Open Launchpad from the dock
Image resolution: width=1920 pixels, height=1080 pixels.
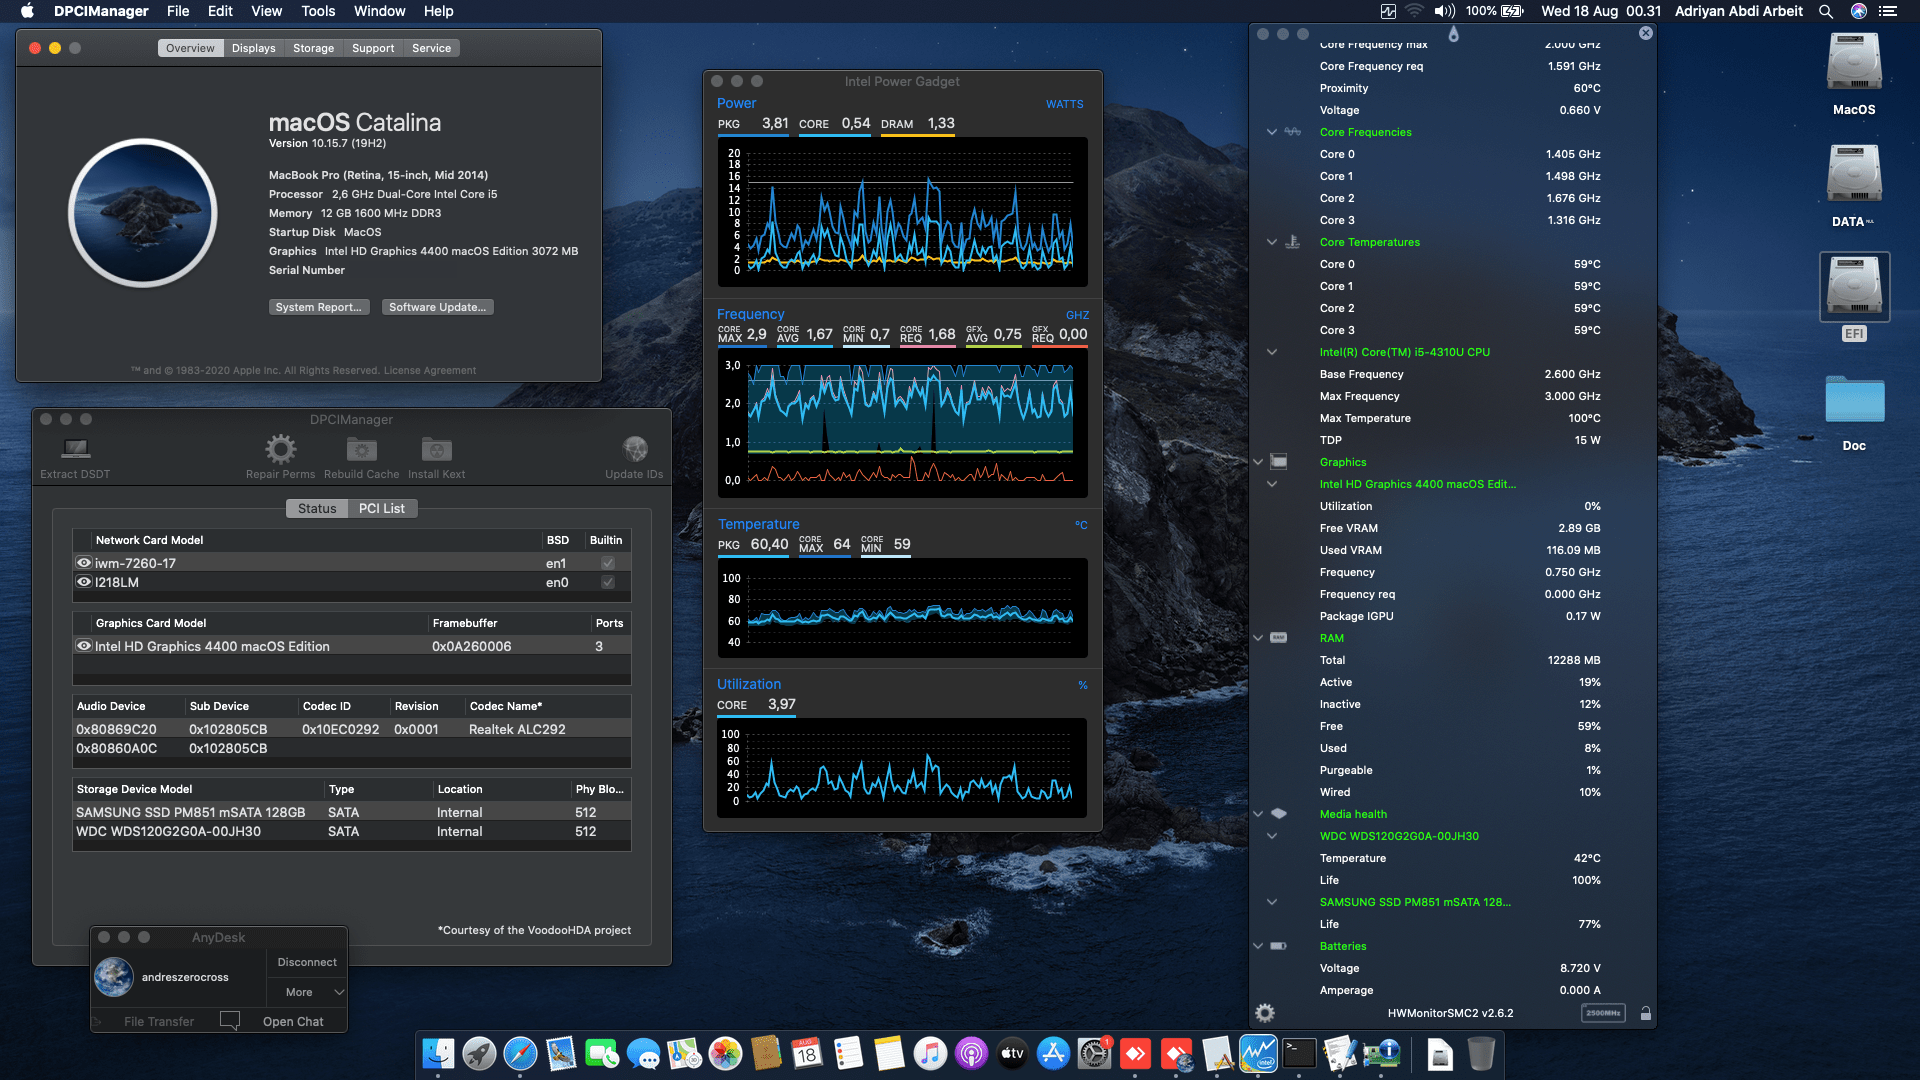pyautogui.click(x=479, y=1054)
